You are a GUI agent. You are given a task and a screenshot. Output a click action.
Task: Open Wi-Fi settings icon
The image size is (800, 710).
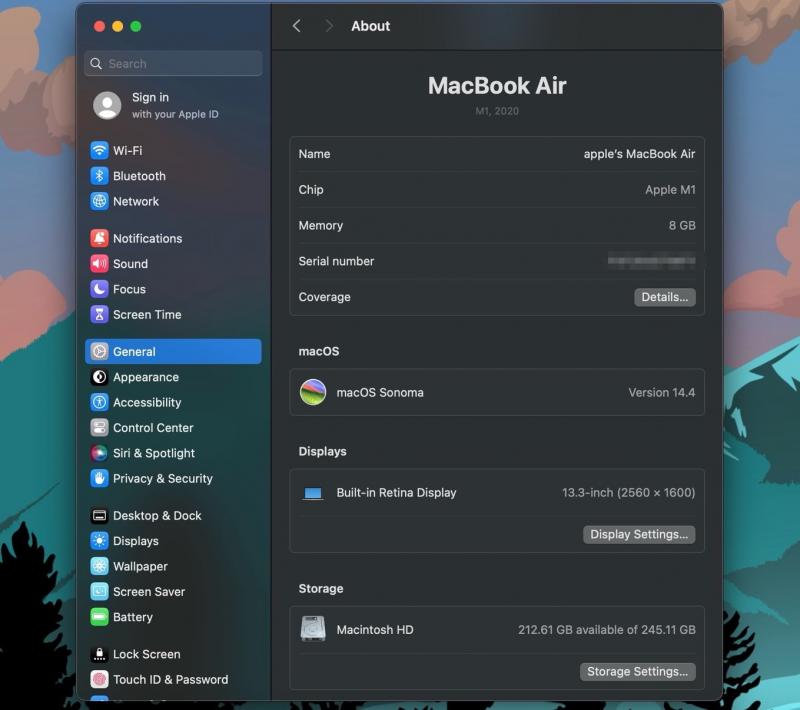pyautogui.click(x=99, y=150)
